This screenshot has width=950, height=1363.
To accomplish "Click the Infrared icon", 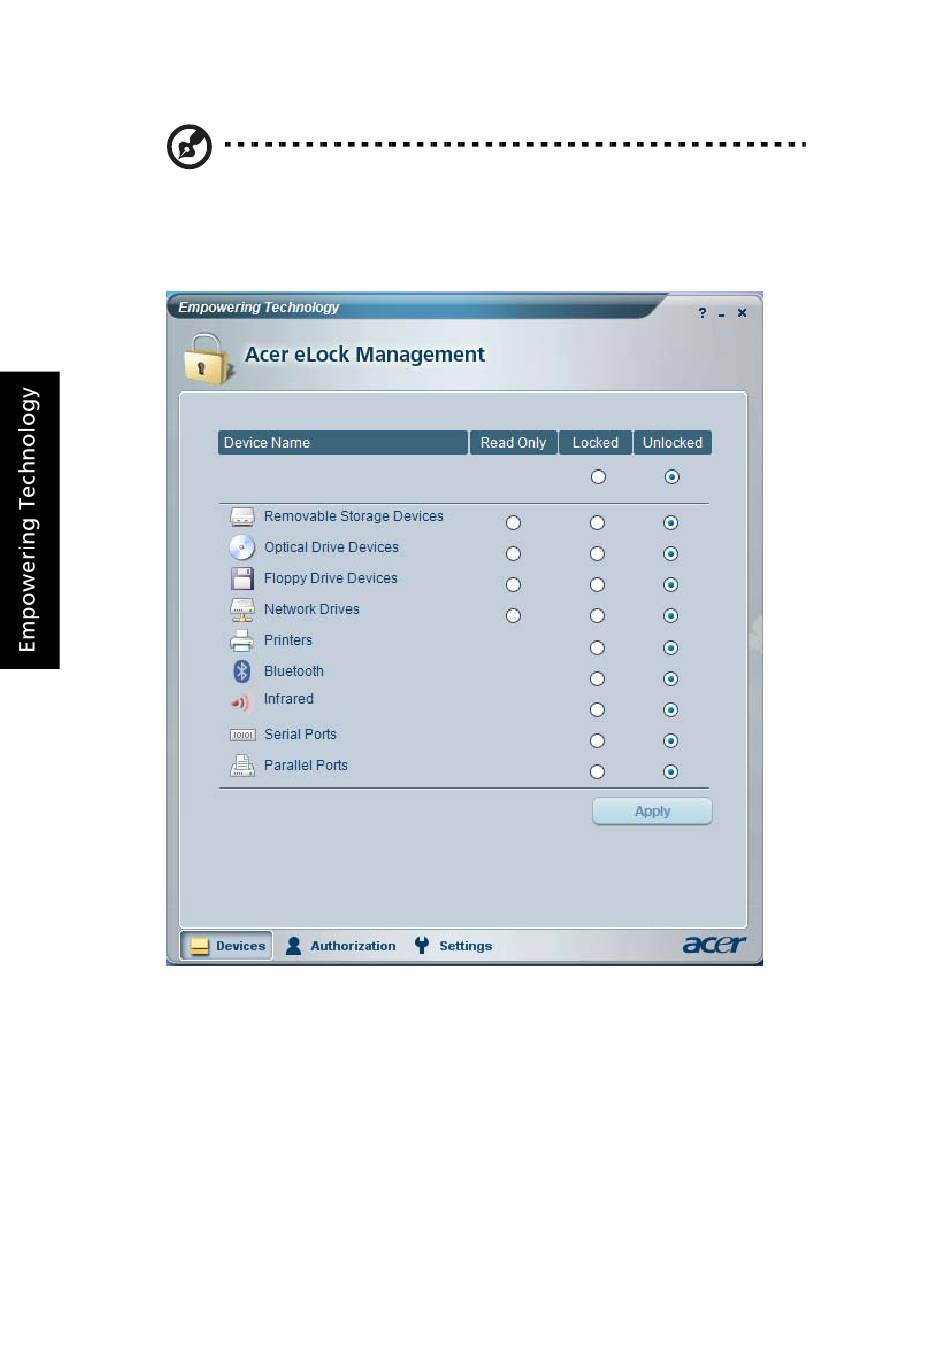I will pos(240,702).
